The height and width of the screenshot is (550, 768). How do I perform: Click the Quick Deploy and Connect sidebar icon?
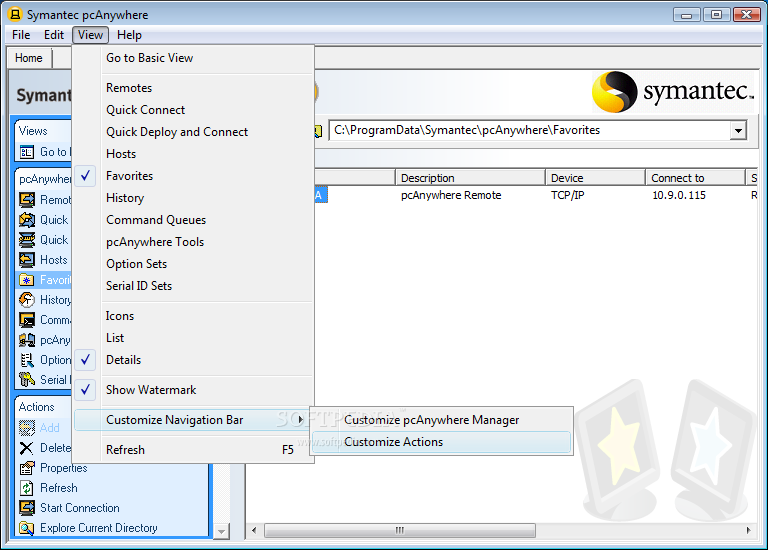[26, 240]
